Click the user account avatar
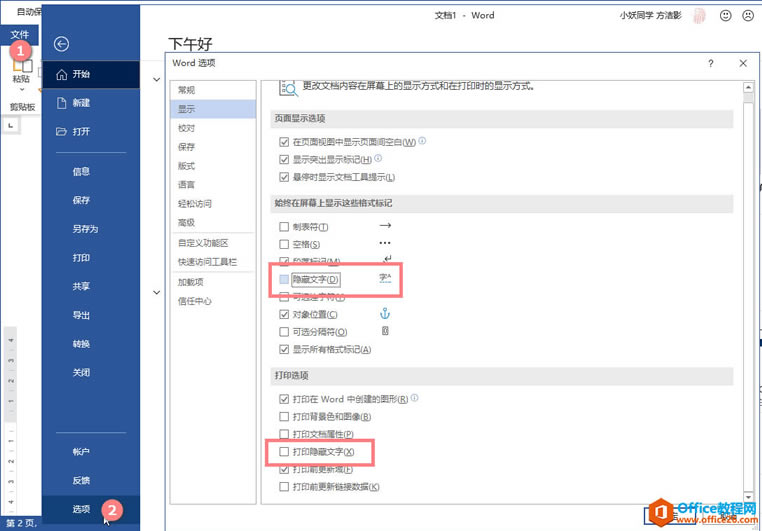Screen dimensions: 762x531 coord(699,16)
